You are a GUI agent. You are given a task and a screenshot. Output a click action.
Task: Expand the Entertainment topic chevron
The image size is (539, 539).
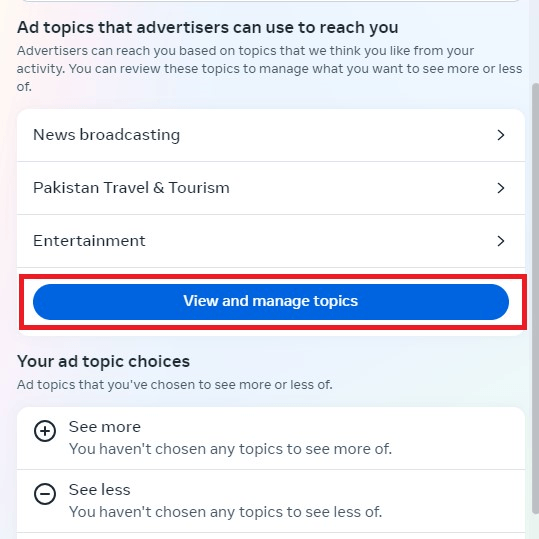(x=501, y=241)
